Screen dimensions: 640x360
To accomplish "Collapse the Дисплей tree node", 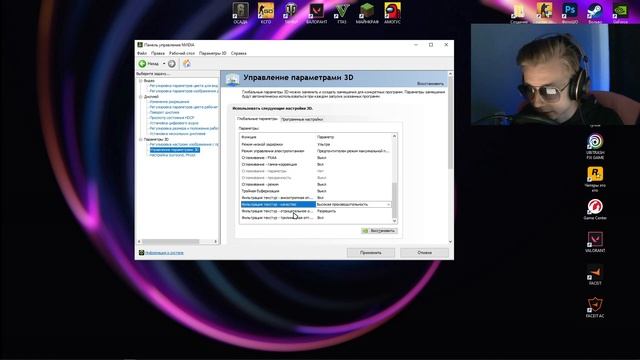I will click(141, 97).
